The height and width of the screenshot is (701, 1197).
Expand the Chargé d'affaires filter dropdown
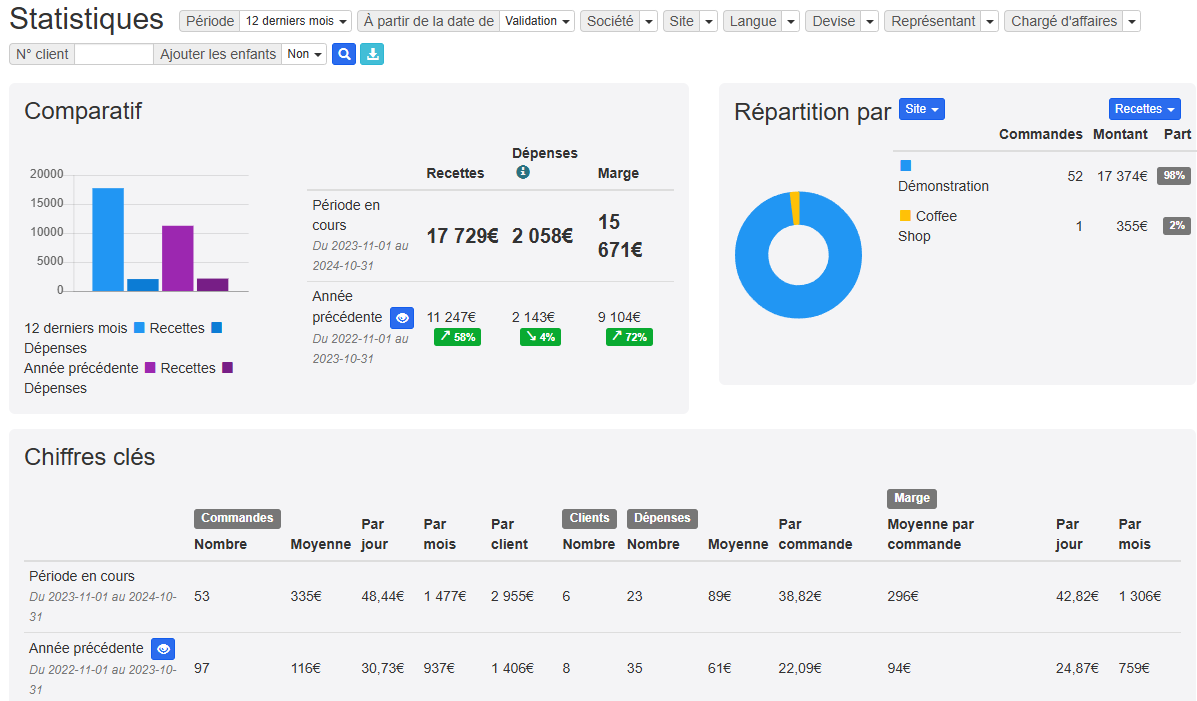click(1132, 21)
